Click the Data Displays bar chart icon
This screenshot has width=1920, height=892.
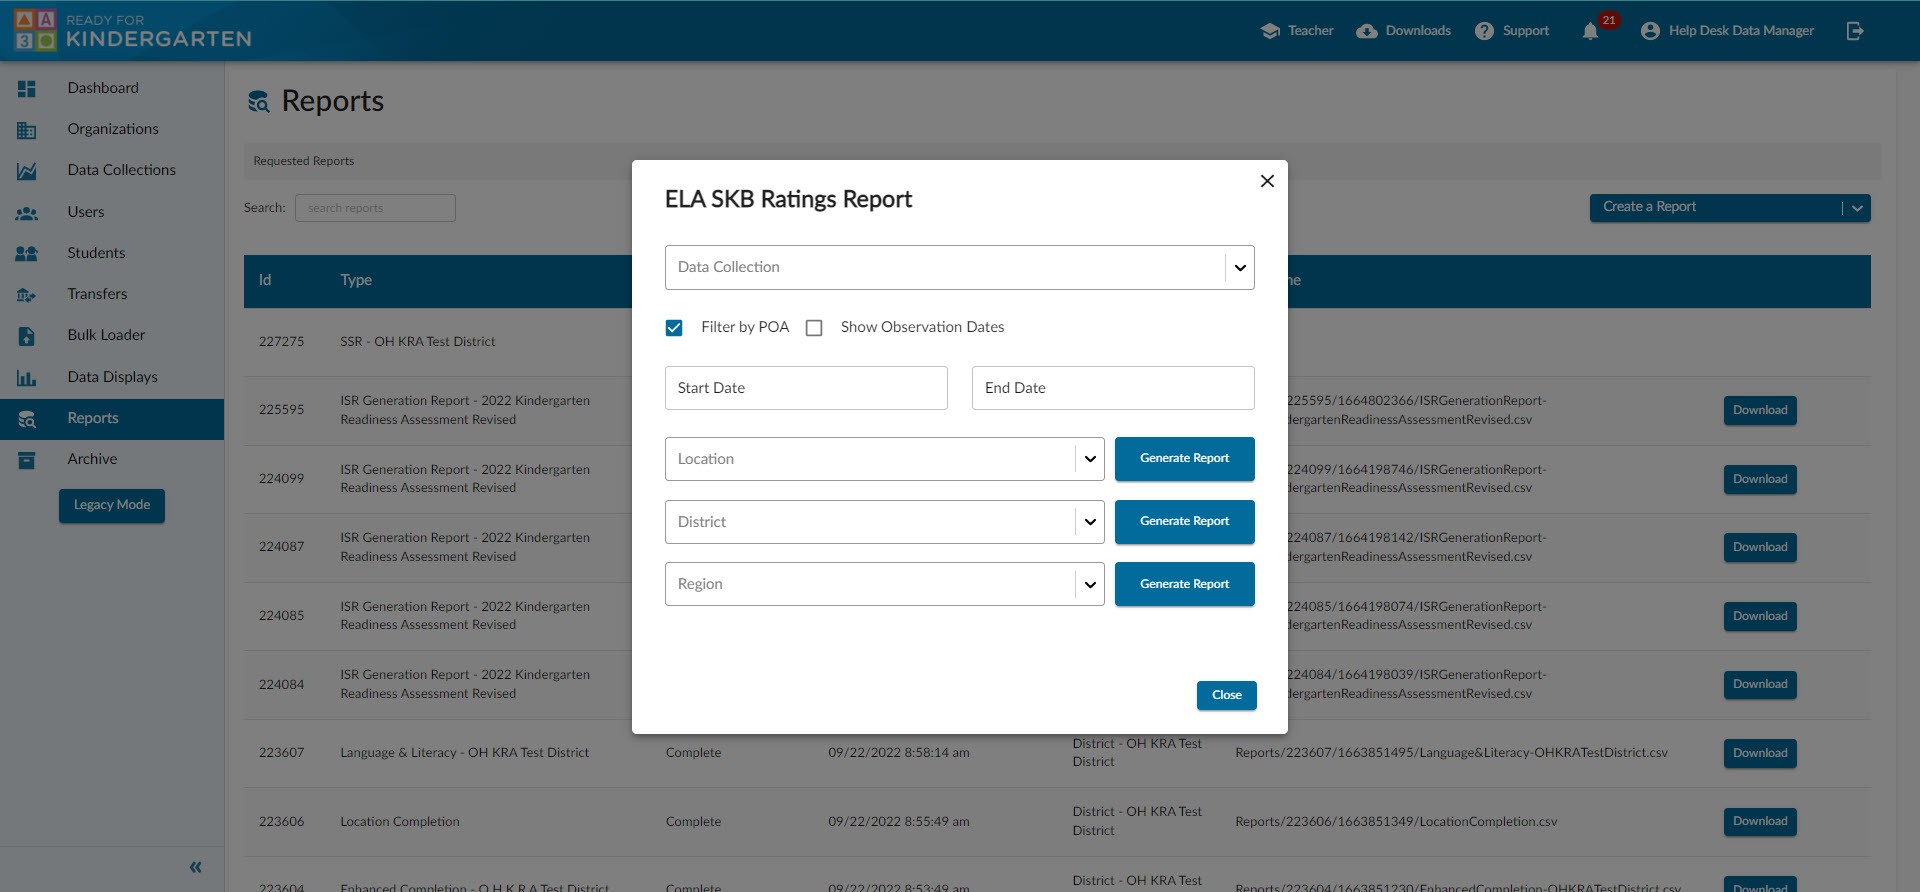27,378
